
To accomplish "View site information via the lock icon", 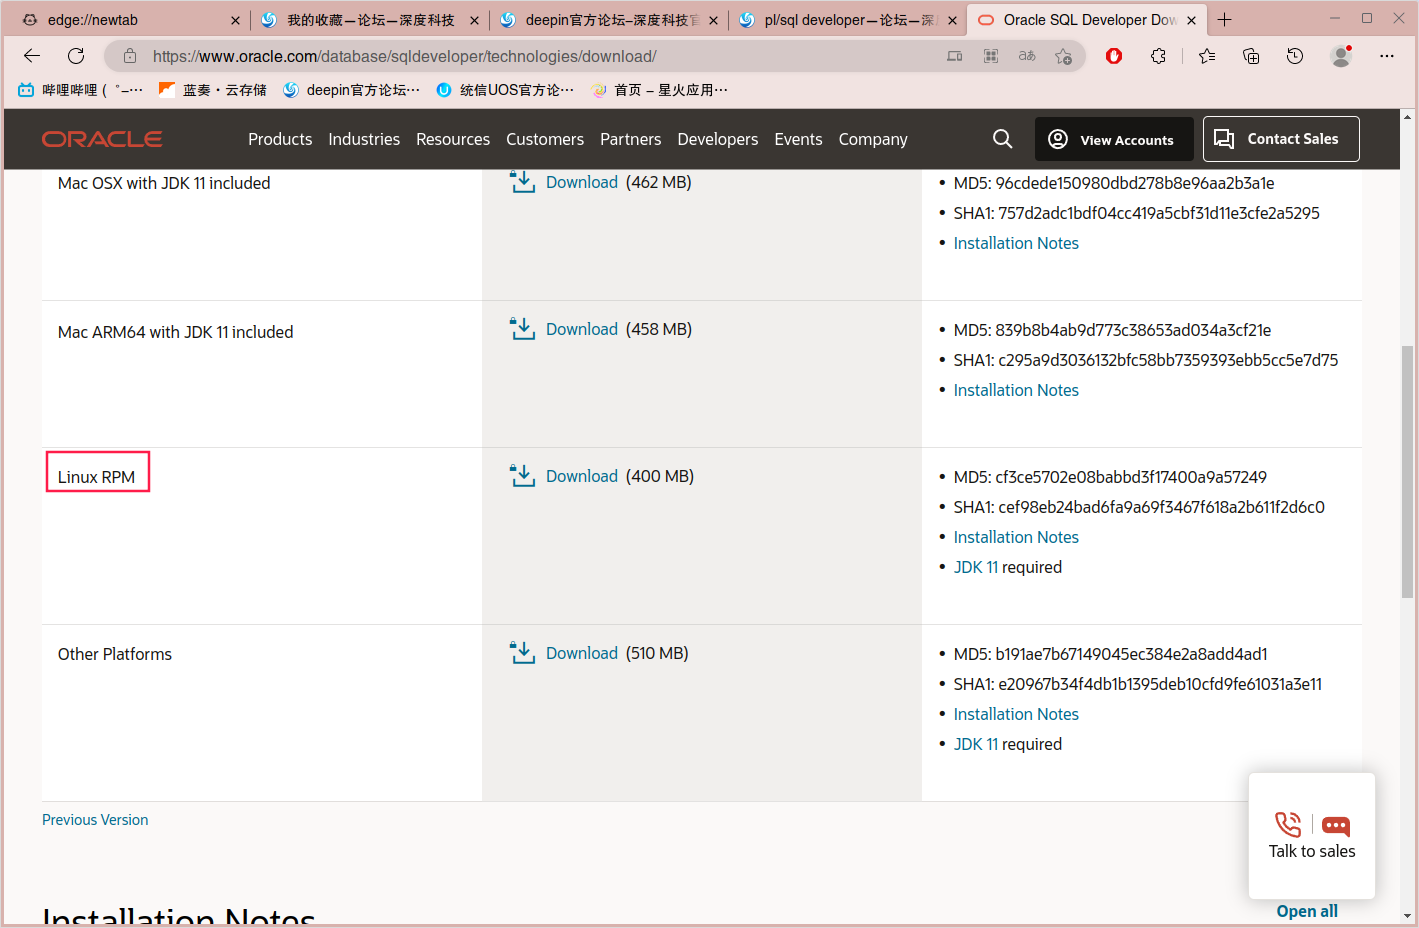I will coord(130,56).
